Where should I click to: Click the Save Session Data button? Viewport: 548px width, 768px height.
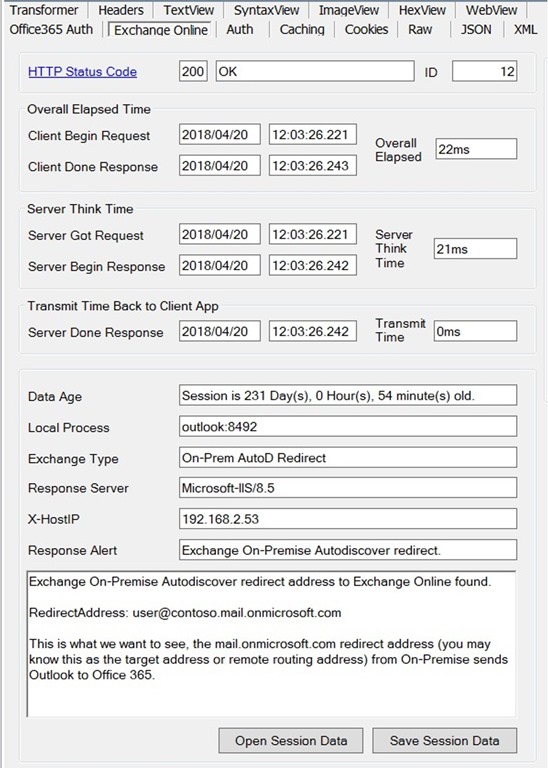click(445, 741)
